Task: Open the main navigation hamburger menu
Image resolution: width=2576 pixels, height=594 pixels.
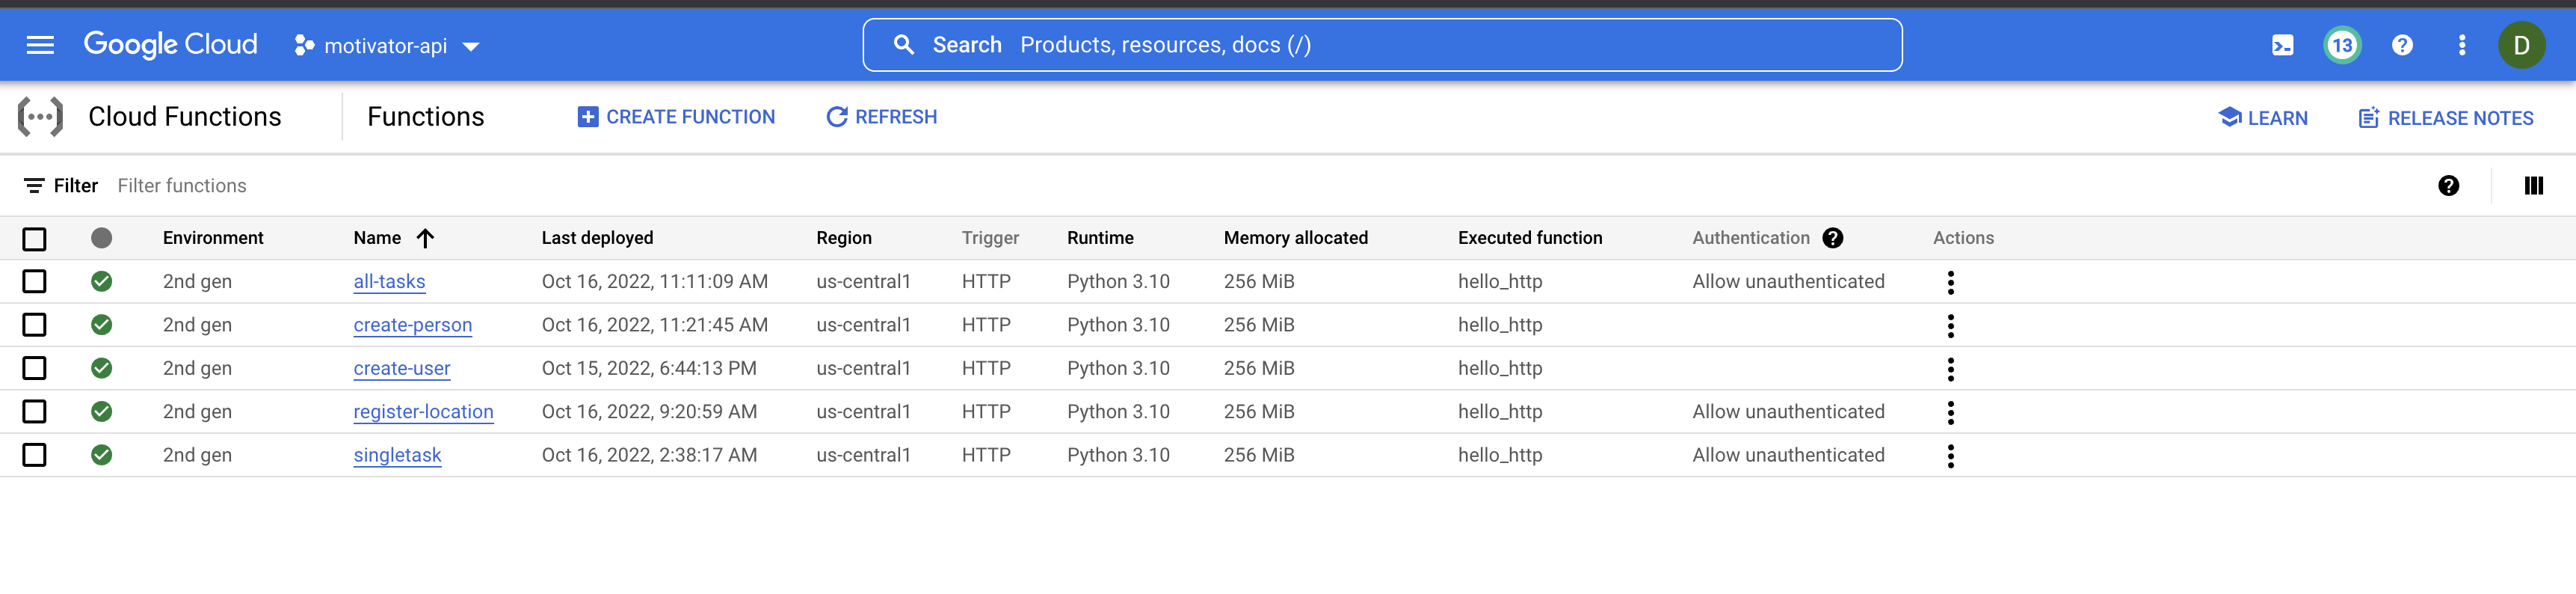Action: pos(40,45)
